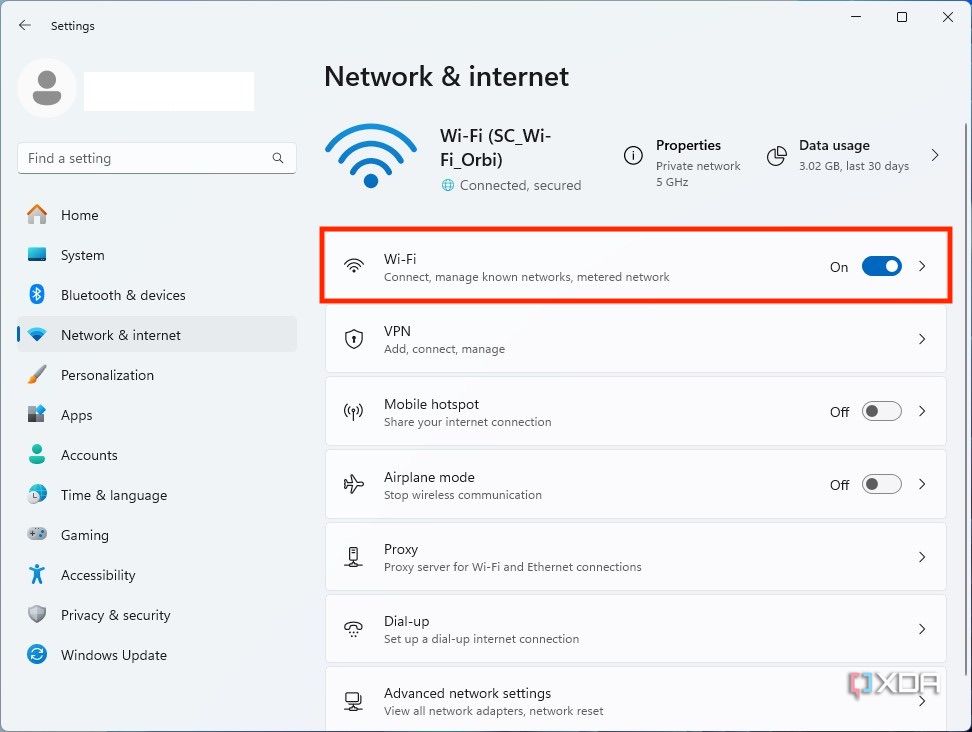Open VPN page with its chevron
This screenshot has height=732, width=972.
coord(922,339)
